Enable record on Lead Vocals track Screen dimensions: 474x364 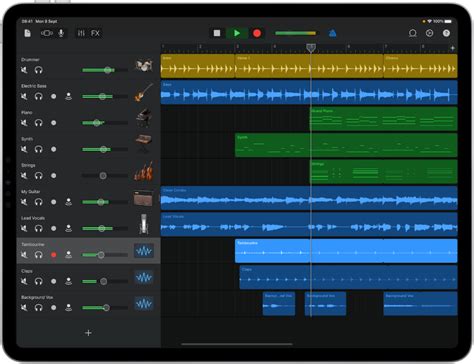[x=54, y=228]
